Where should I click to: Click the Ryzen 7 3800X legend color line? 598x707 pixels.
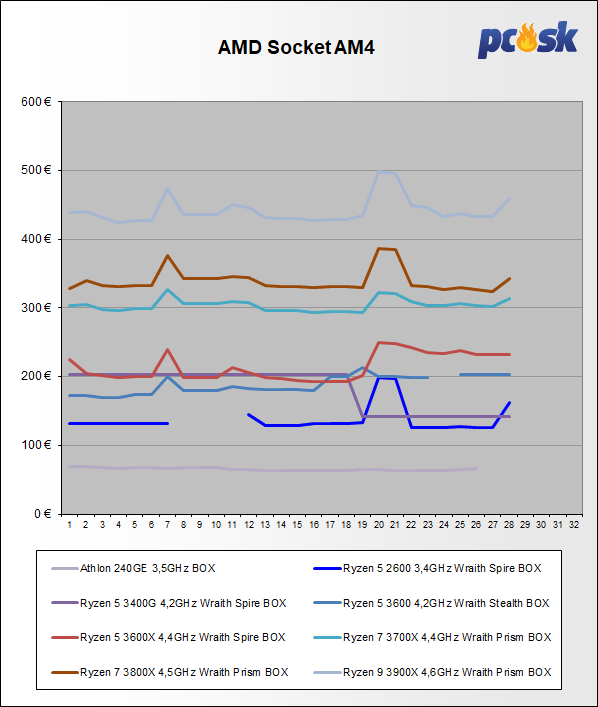pyautogui.click(x=65, y=672)
